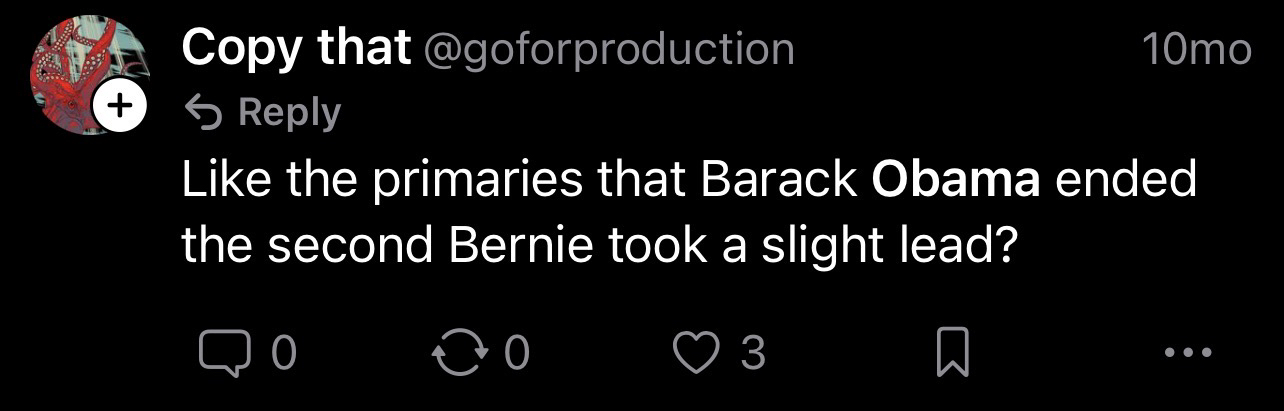
Task: Open the red octopus profile avatar
Action: (x=78, y=70)
